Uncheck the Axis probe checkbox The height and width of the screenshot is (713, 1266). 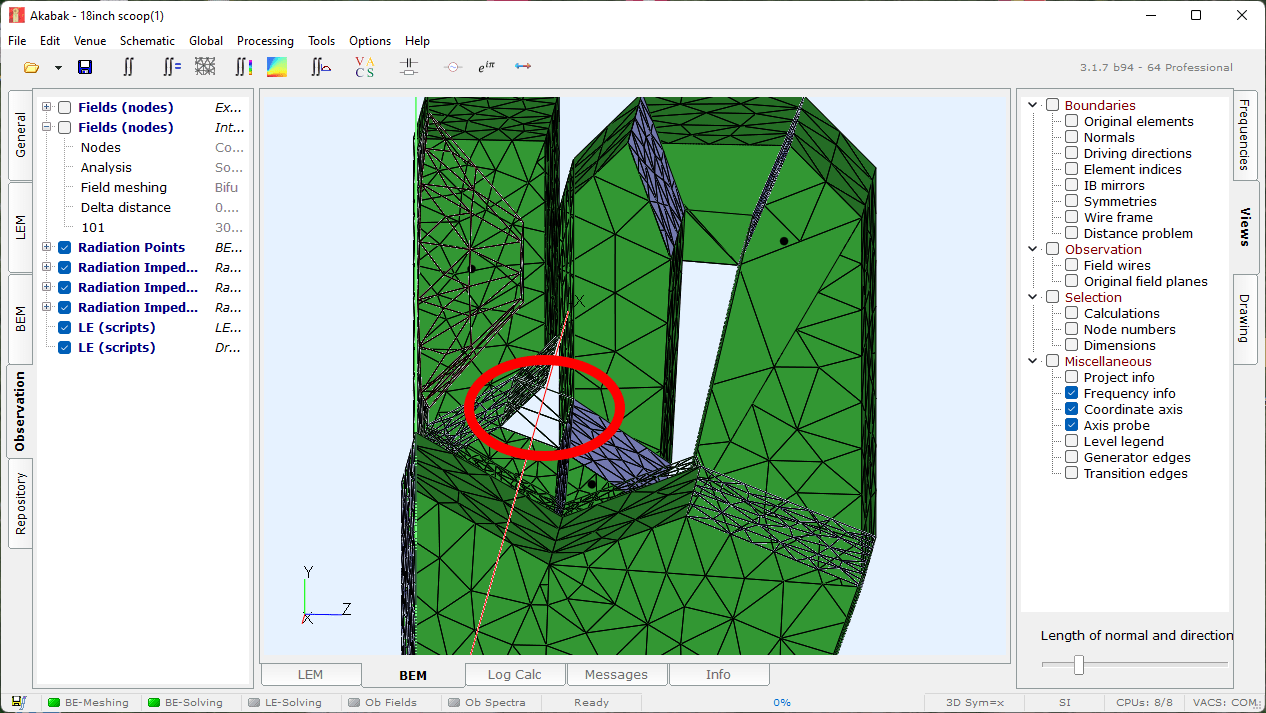tap(1071, 425)
